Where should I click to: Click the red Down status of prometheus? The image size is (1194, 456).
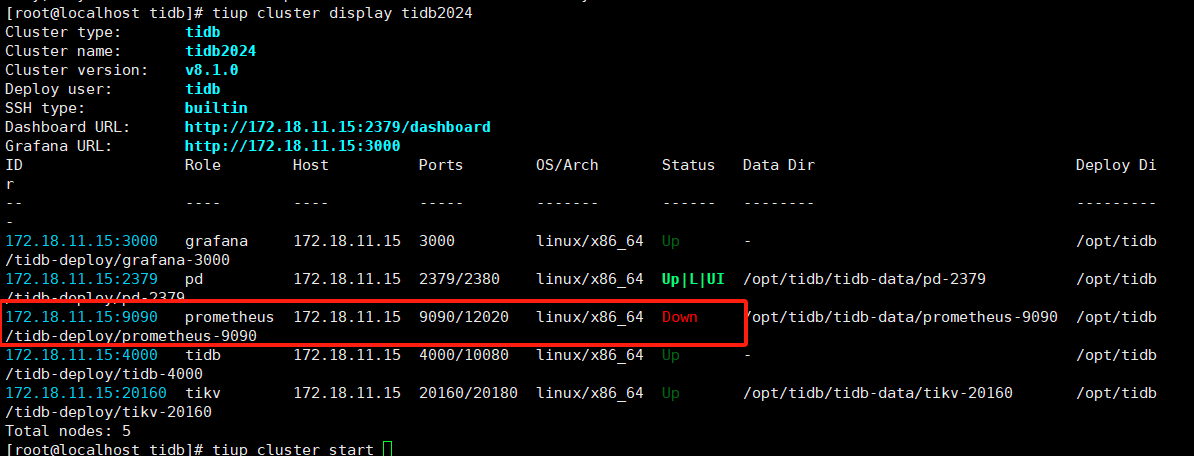click(680, 317)
